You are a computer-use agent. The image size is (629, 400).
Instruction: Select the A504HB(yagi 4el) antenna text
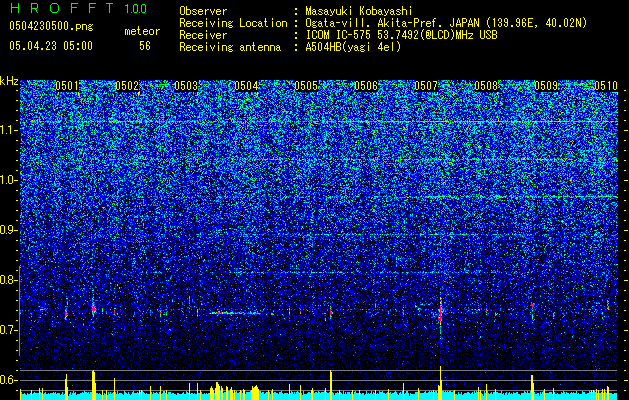click(x=353, y=47)
